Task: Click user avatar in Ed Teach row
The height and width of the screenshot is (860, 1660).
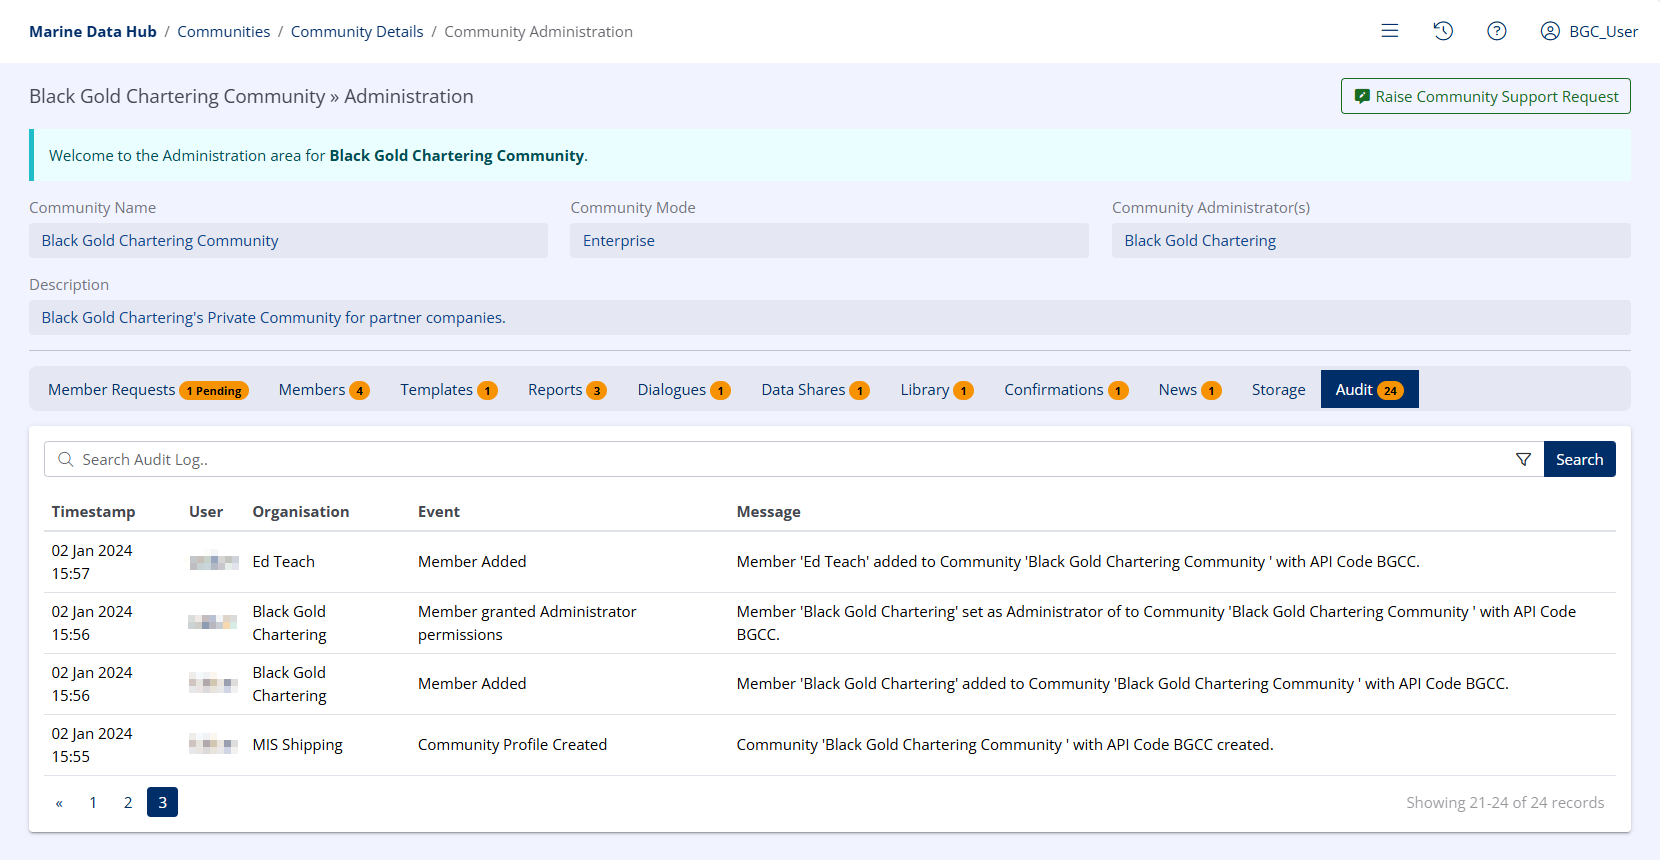Action: coord(213,562)
